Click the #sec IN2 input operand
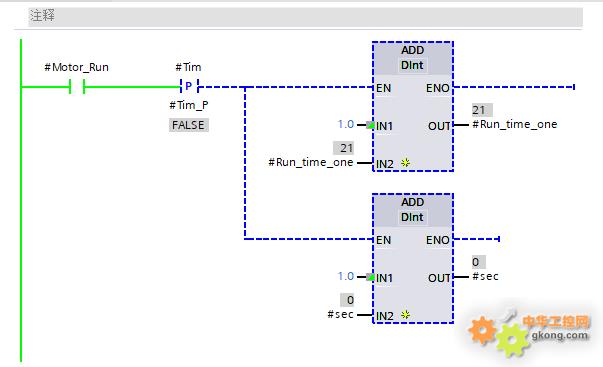Image resolution: width=603 pixels, height=367 pixels. pyautogui.click(x=340, y=314)
